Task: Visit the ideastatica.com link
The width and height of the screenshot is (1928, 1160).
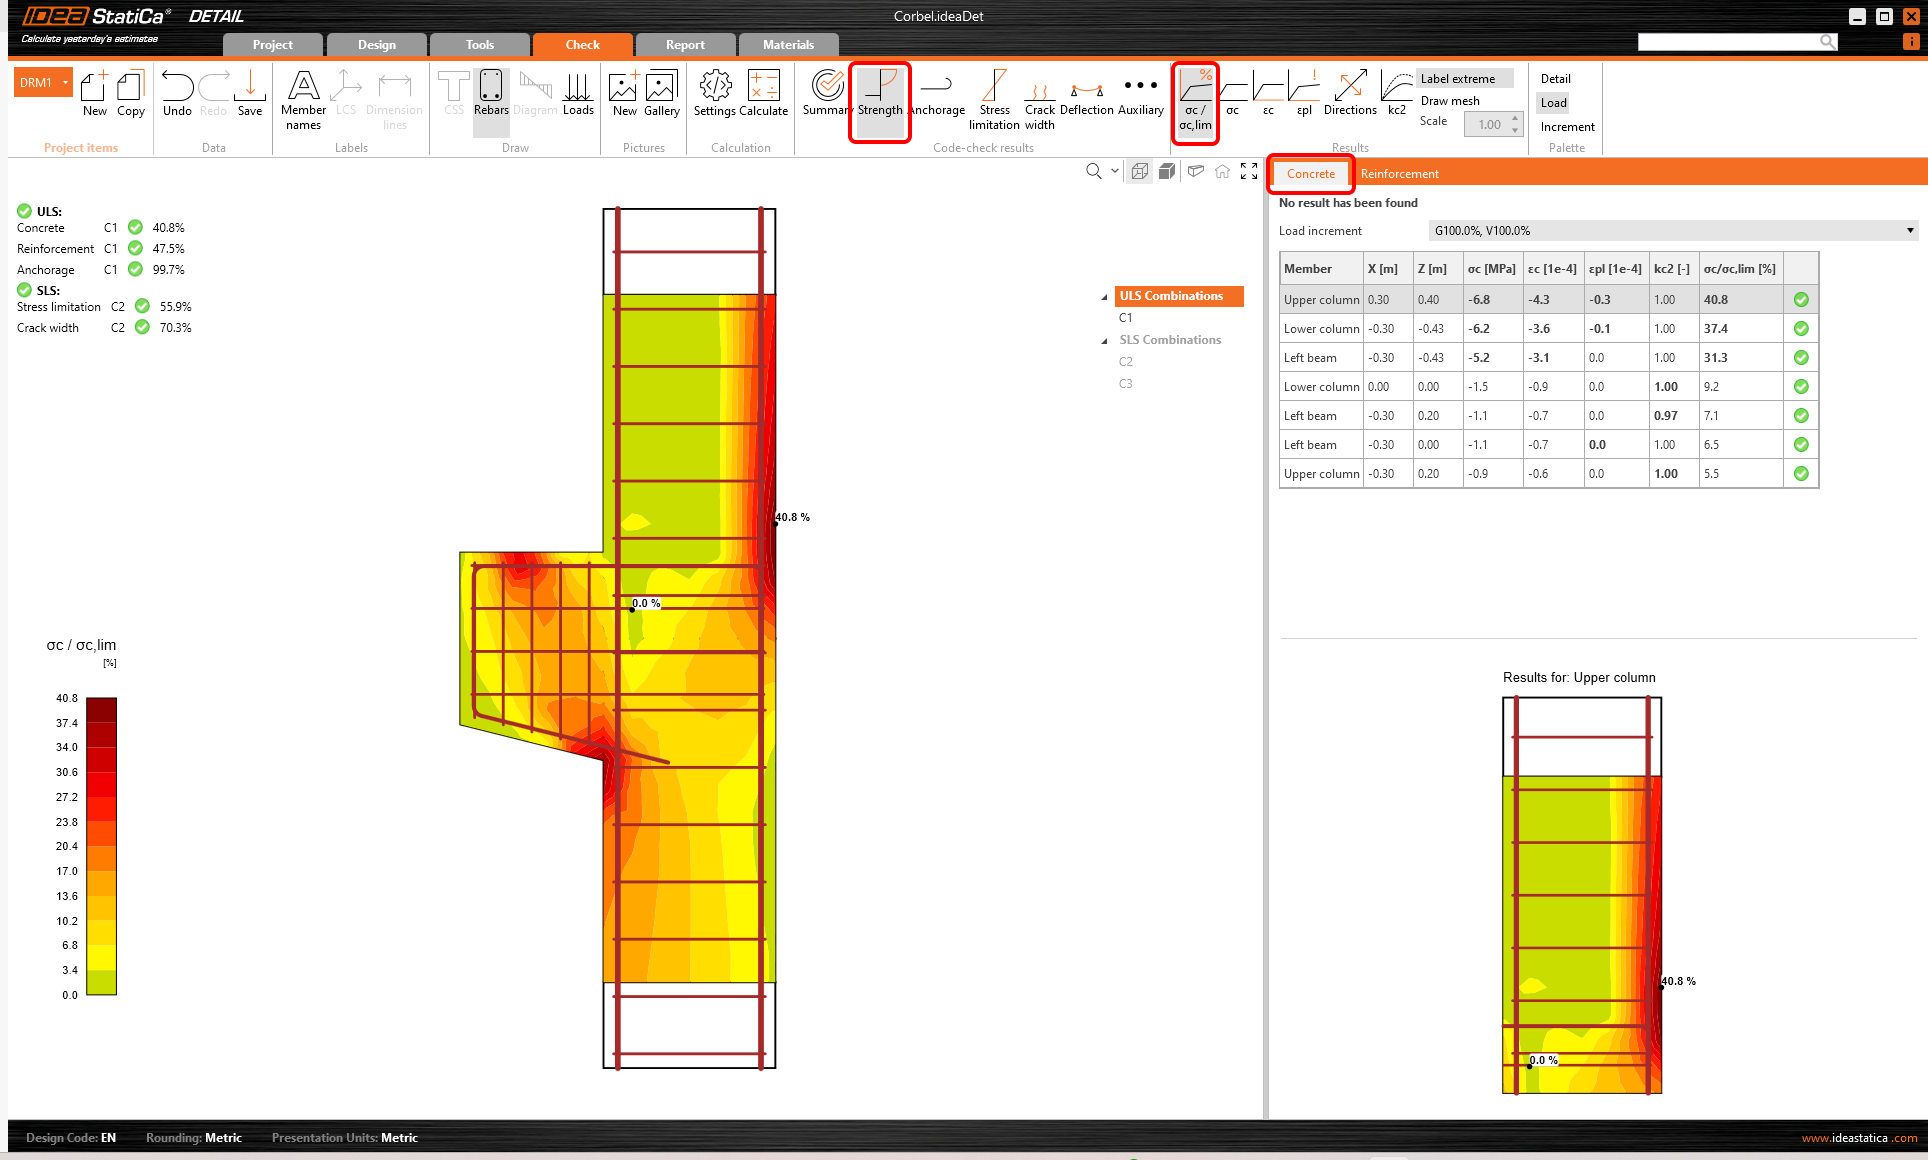Action: [x=1857, y=1137]
